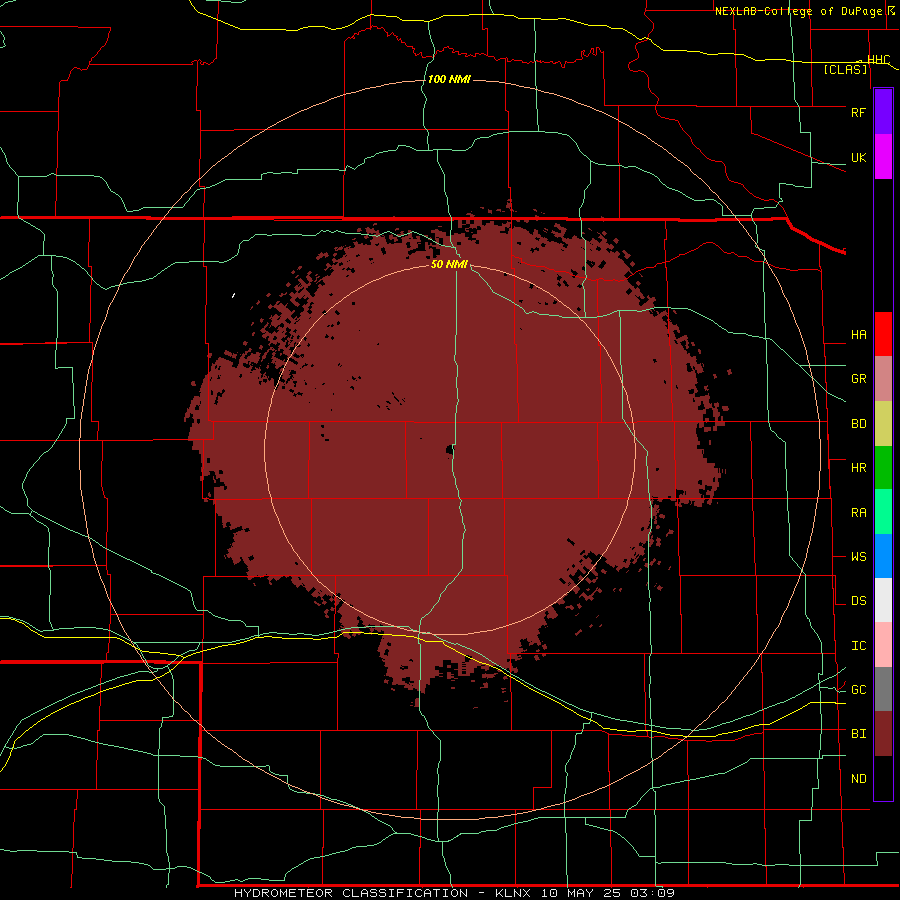
Task: Click the "[CLAS]" units label
Action: 845,69
